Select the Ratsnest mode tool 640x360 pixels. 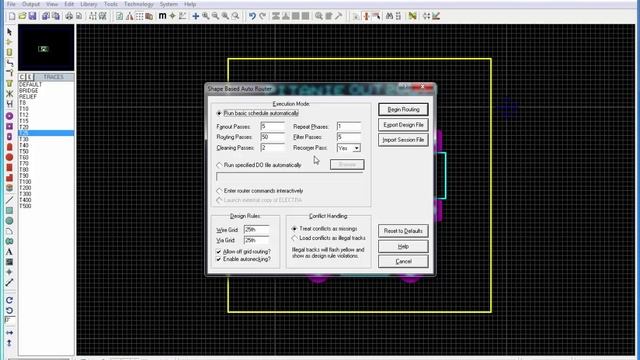[9, 93]
